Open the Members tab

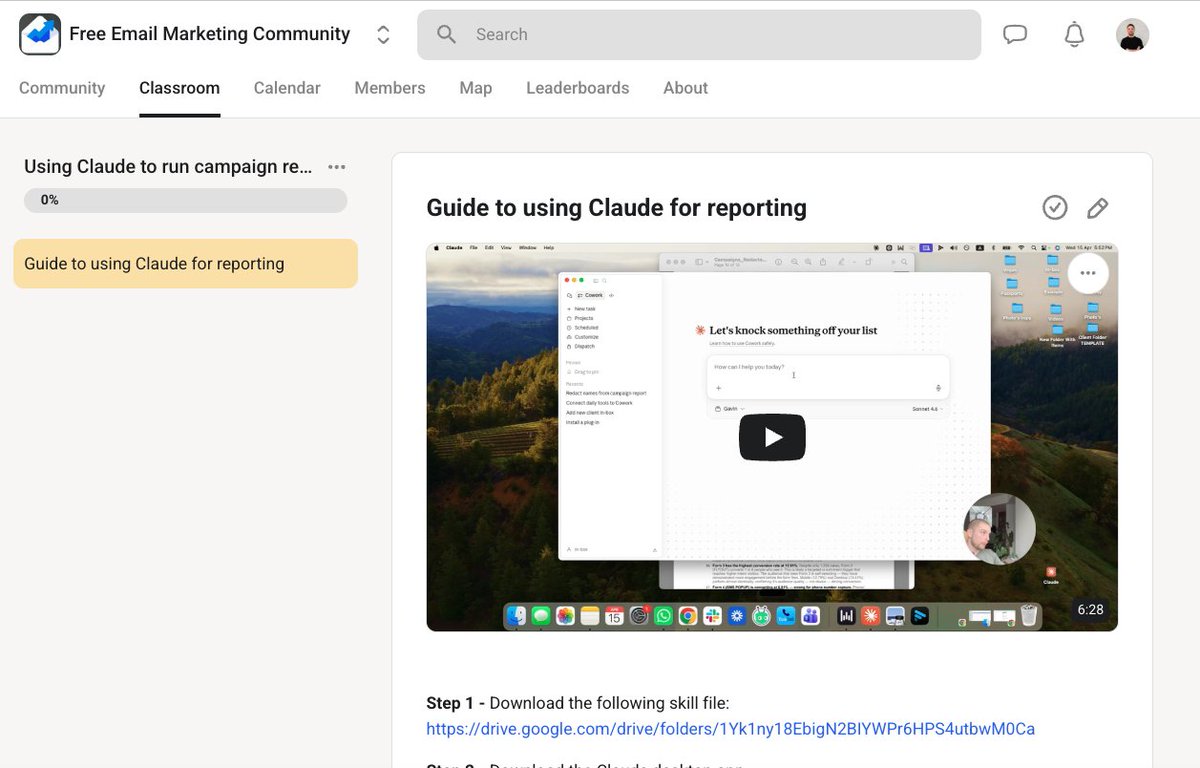coord(390,88)
